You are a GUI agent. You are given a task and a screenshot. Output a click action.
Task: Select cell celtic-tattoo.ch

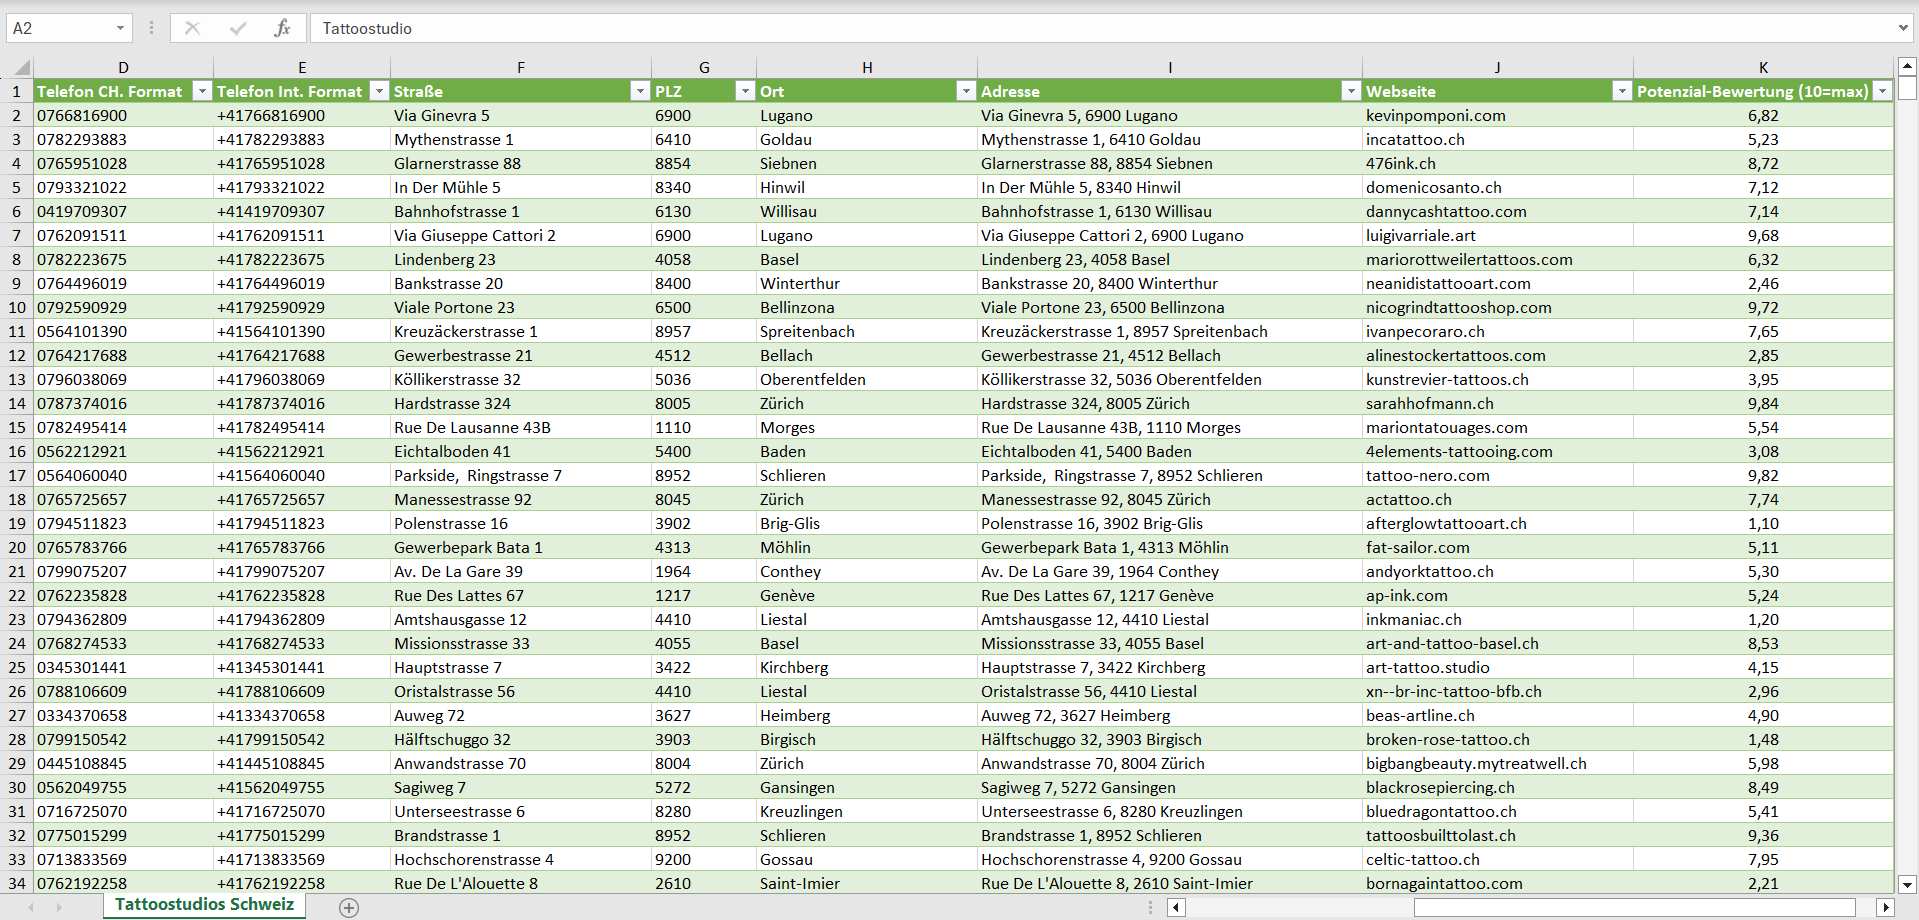pos(1498,859)
